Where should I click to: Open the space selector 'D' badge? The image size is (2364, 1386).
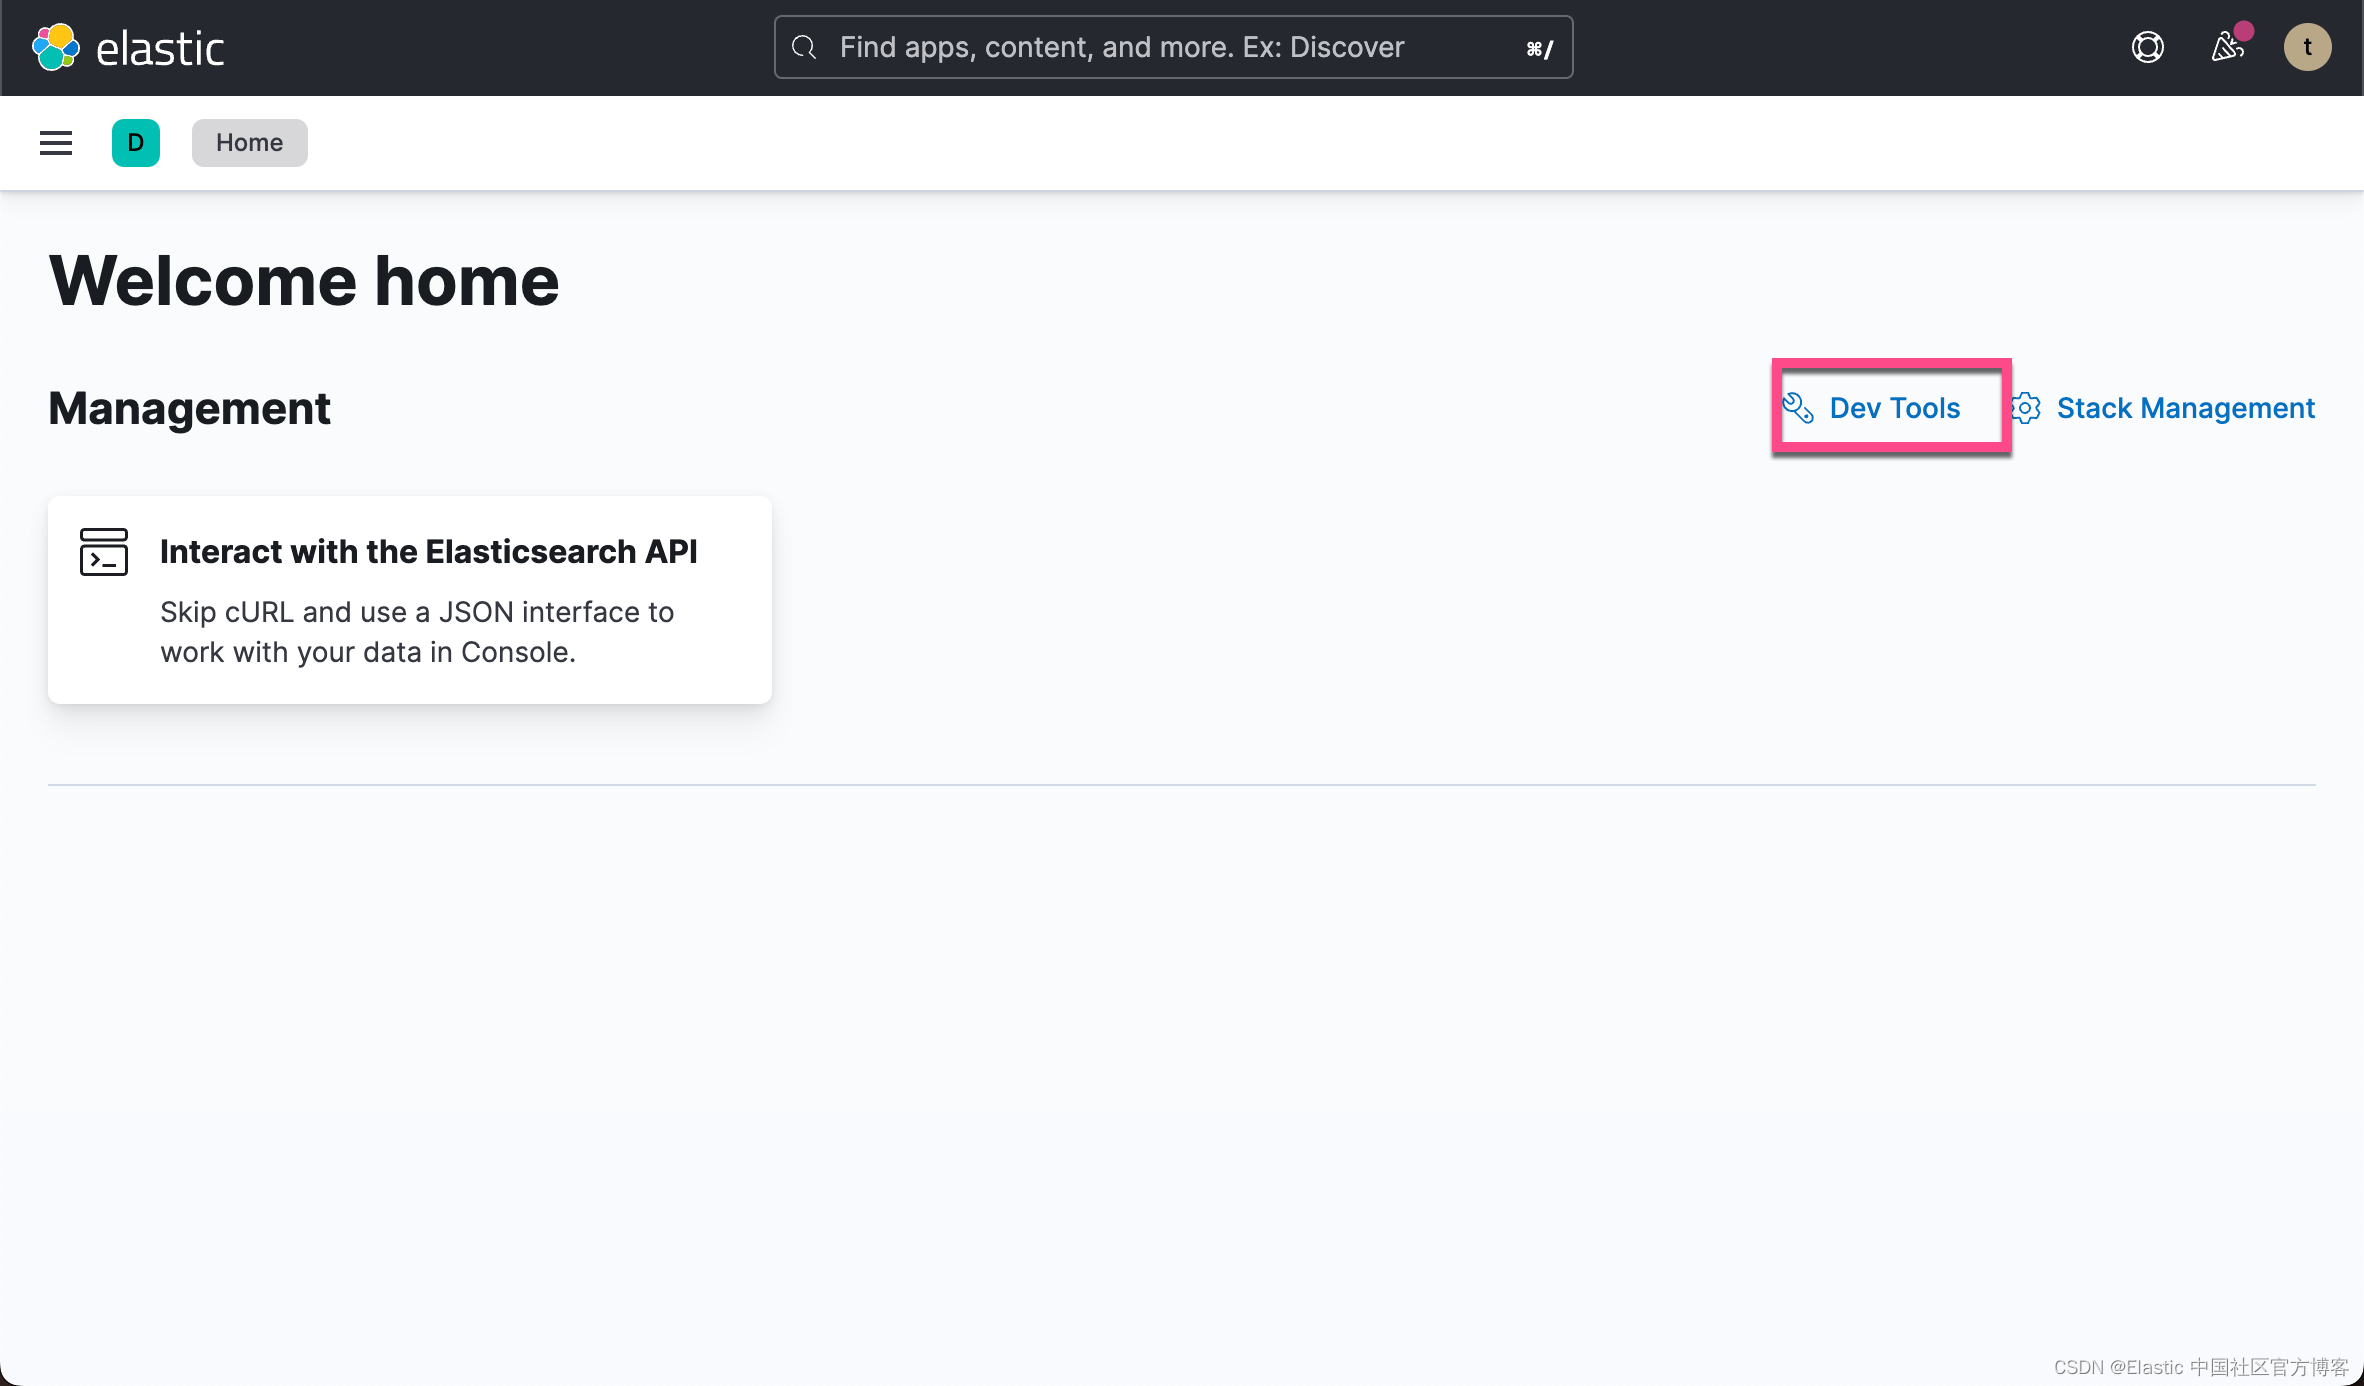pyautogui.click(x=136, y=143)
